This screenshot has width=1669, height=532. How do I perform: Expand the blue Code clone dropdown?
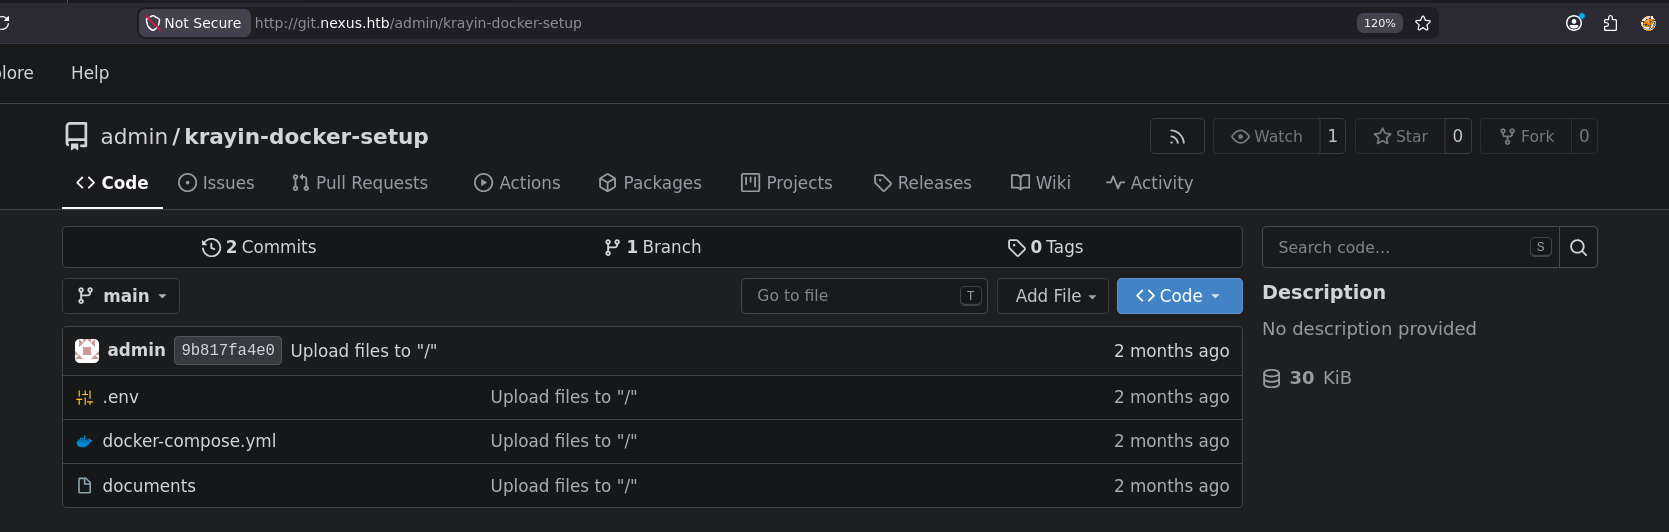[x=1179, y=296]
